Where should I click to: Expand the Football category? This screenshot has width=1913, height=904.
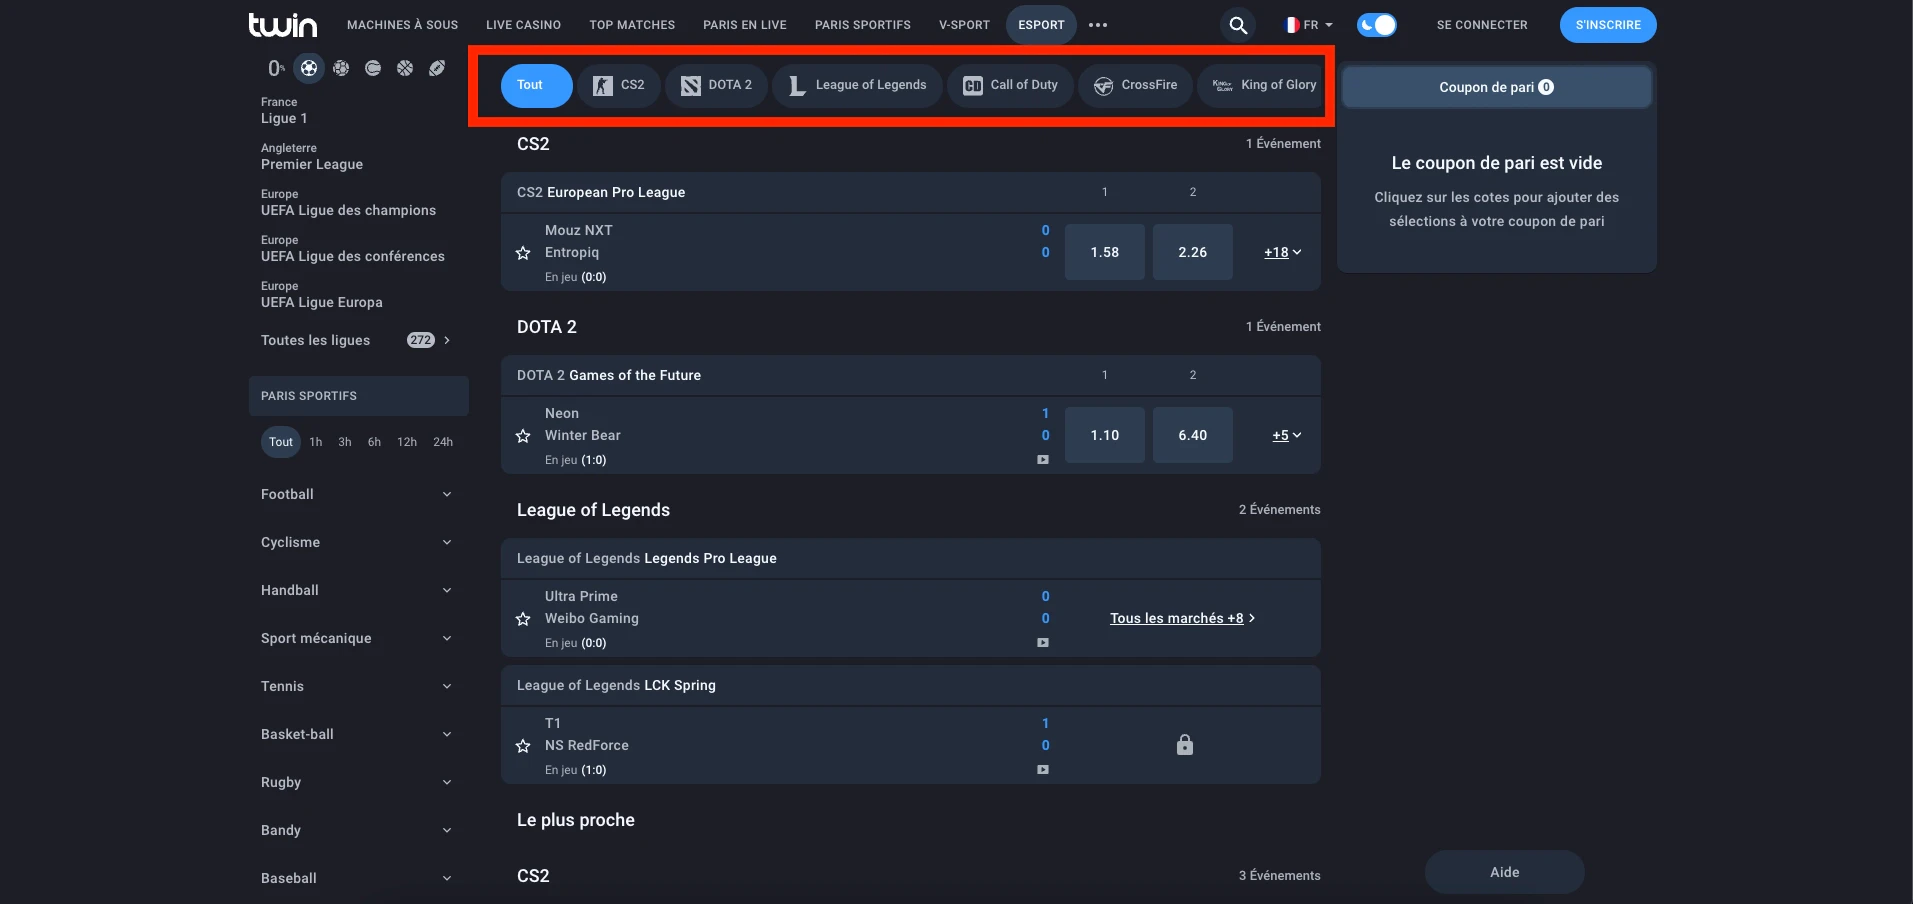pos(357,494)
